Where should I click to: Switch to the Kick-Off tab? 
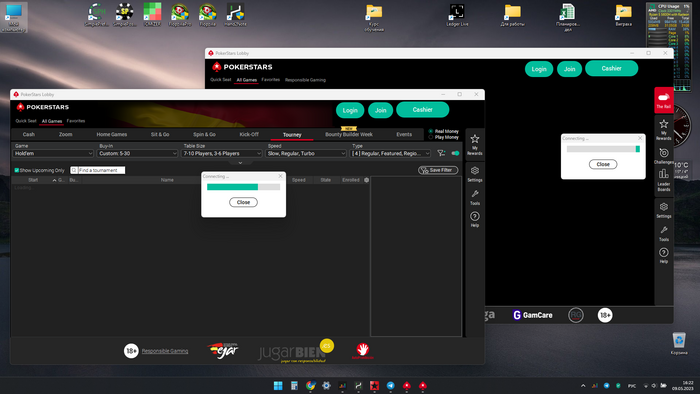point(249,134)
